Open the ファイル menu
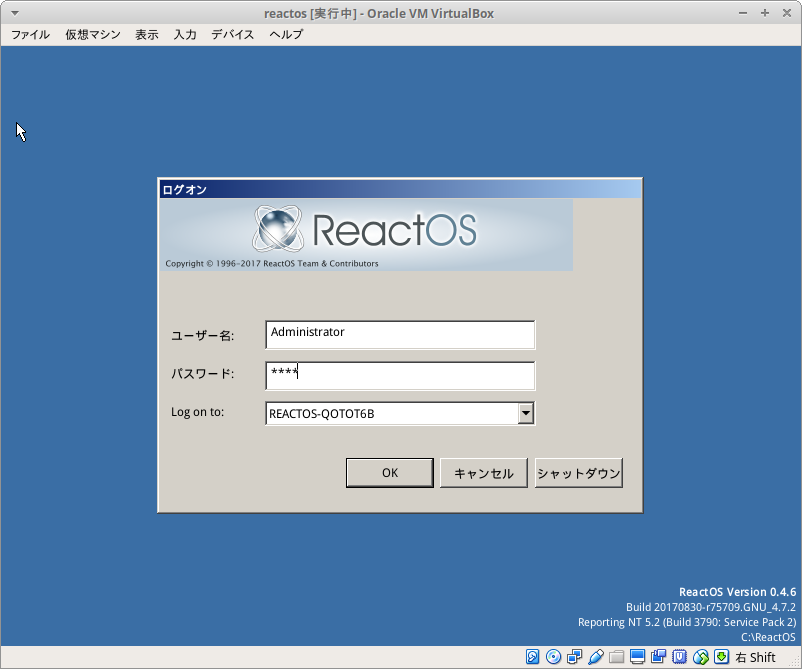 click(x=30, y=34)
